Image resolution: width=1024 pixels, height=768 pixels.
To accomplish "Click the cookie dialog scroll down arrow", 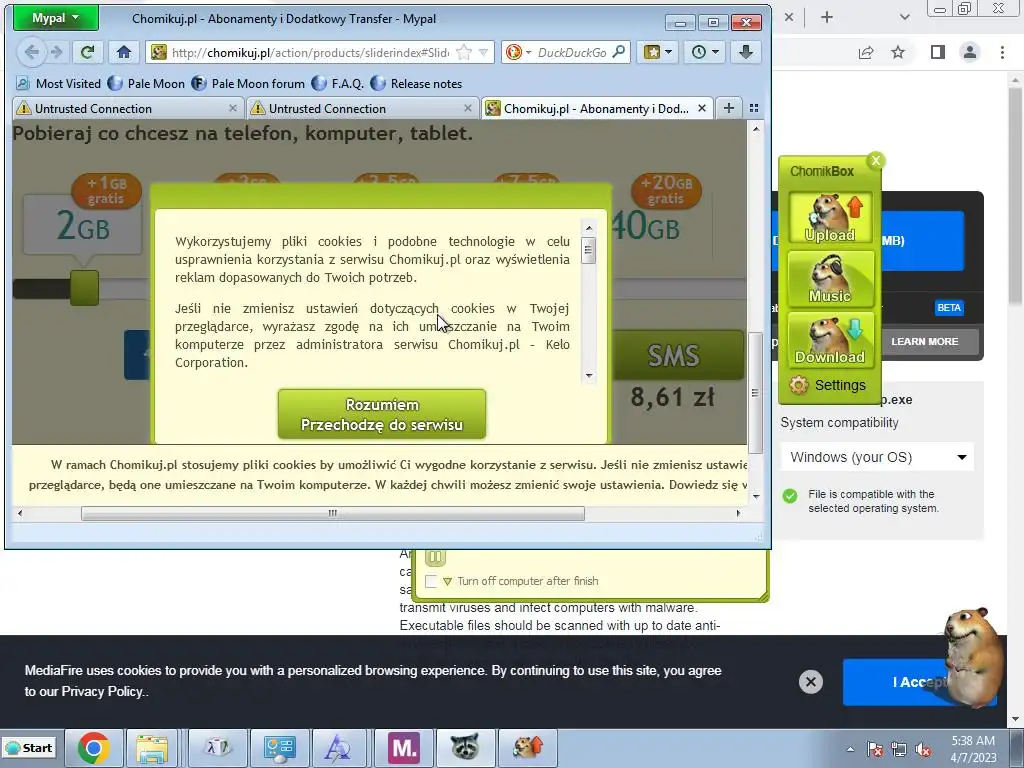I will pyautogui.click(x=589, y=376).
